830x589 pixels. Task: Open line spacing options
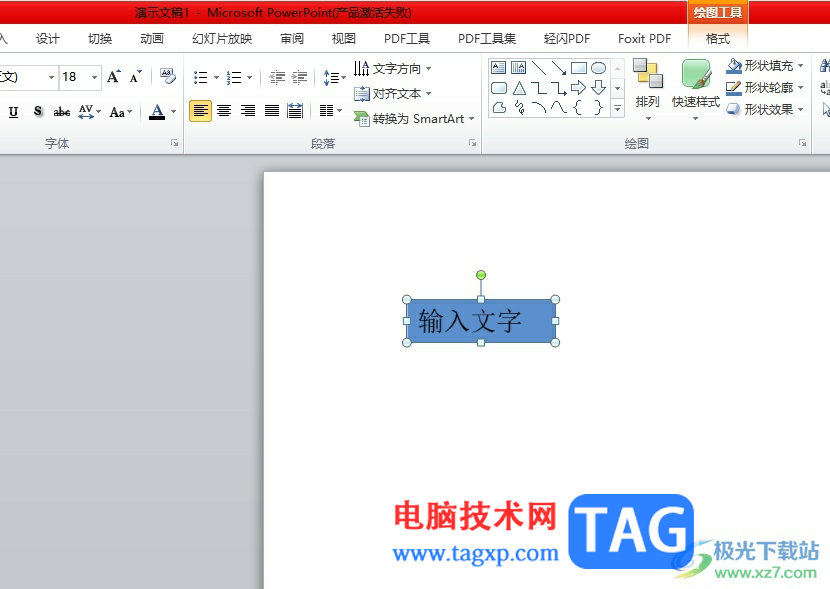click(x=334, y=78)
